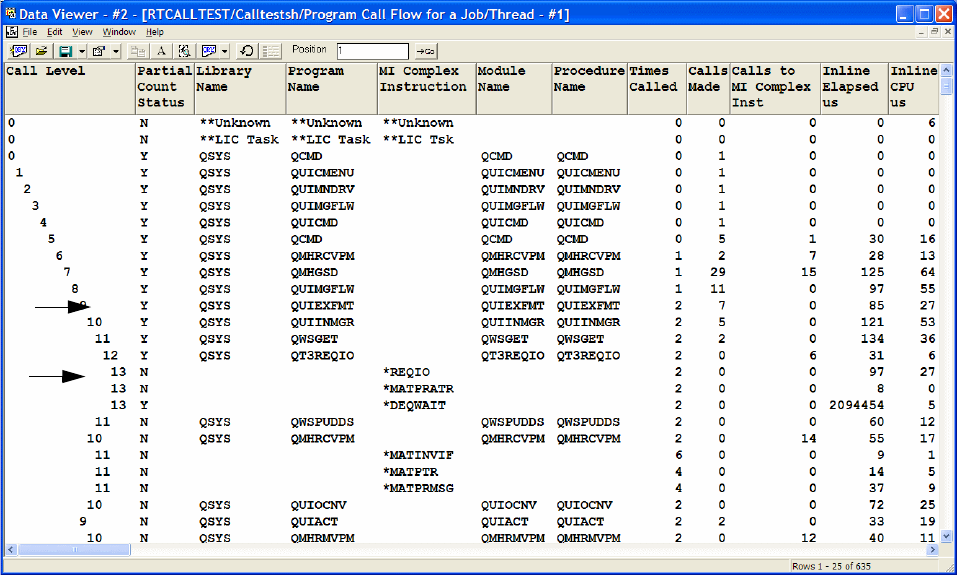
Task: Click the document icon in menu bar
Action: pos(12,32)
